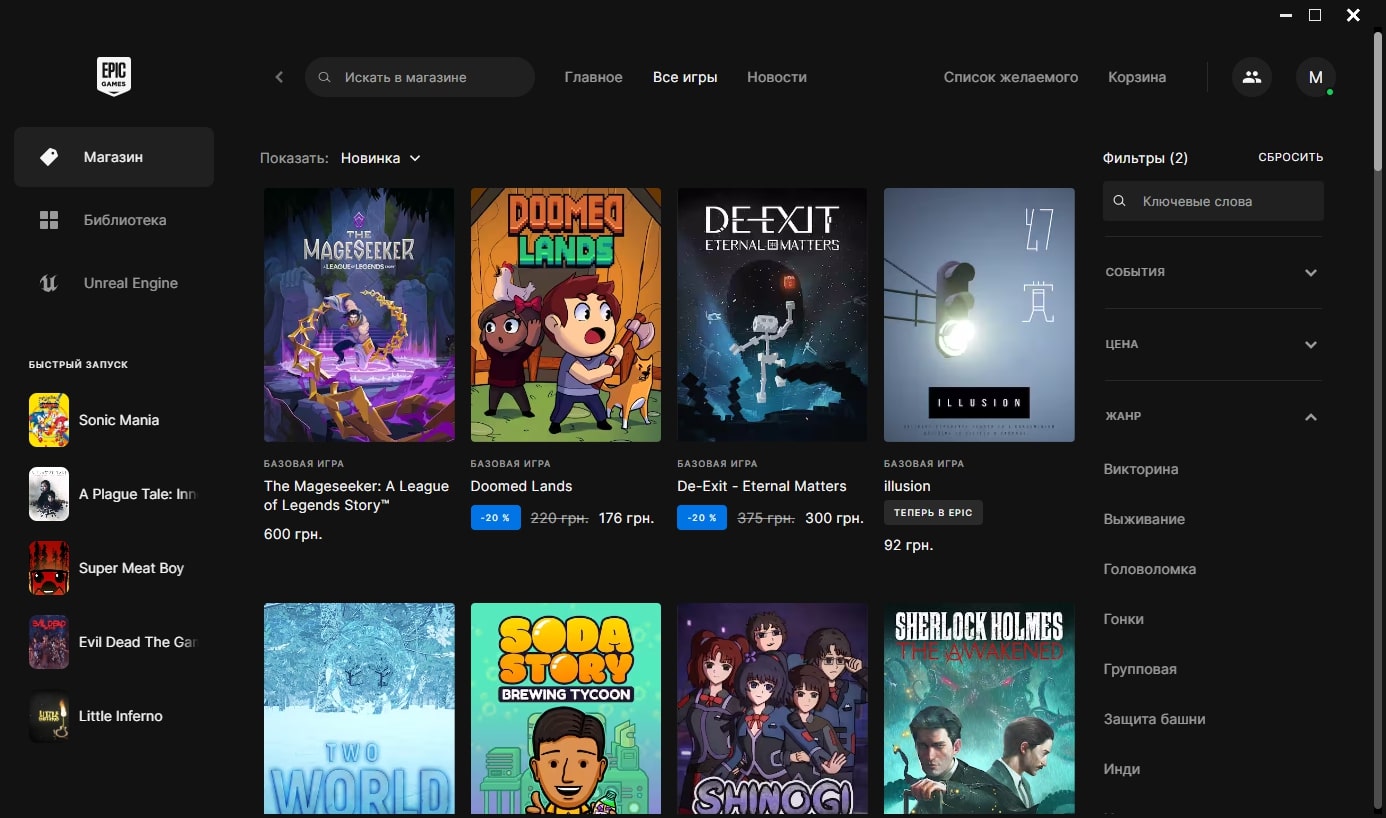Open the Главное tab
Screen dimensions: 1386x818
593,77
